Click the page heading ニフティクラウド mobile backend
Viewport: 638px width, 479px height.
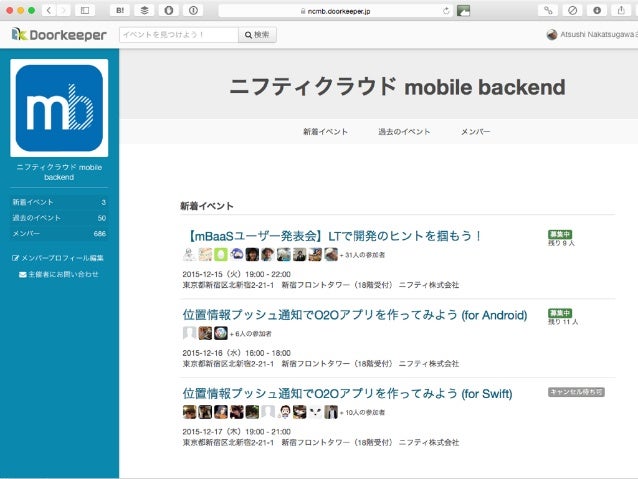click(x=397, y=87)
